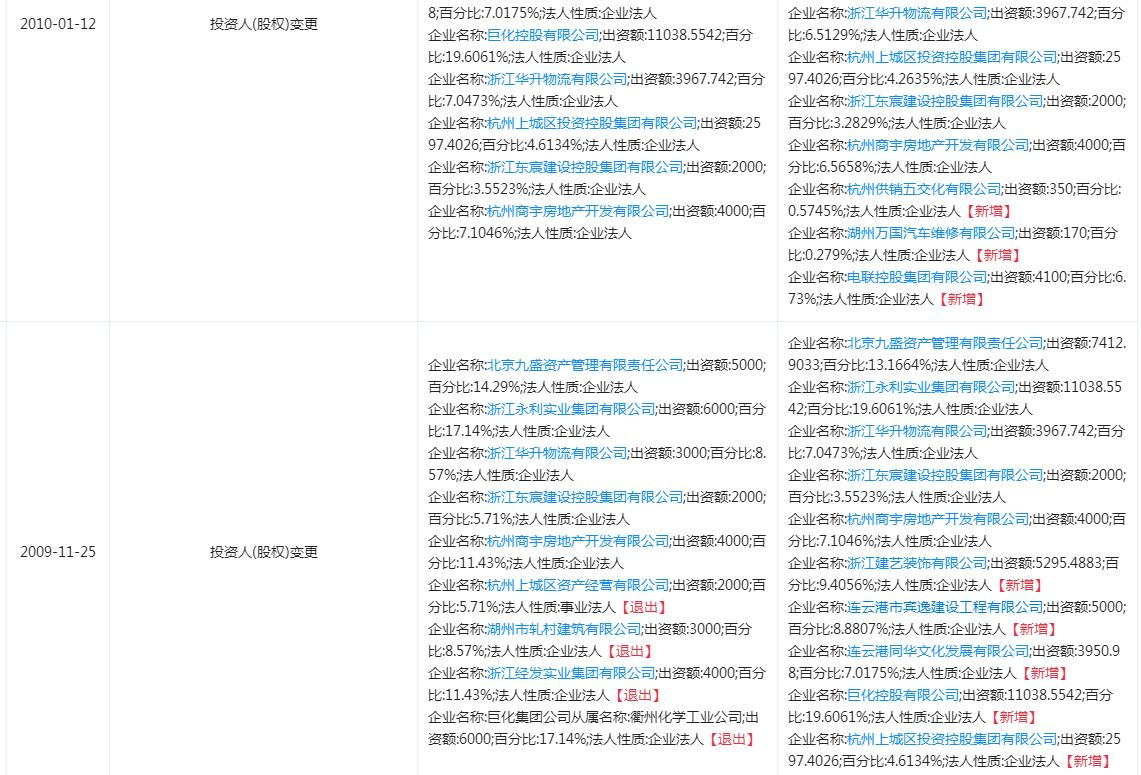Open 连云港市宾逸建设工程有限公司 company link
The width and height of the screenshot is (1141, 775).
[x=945, y=607]
